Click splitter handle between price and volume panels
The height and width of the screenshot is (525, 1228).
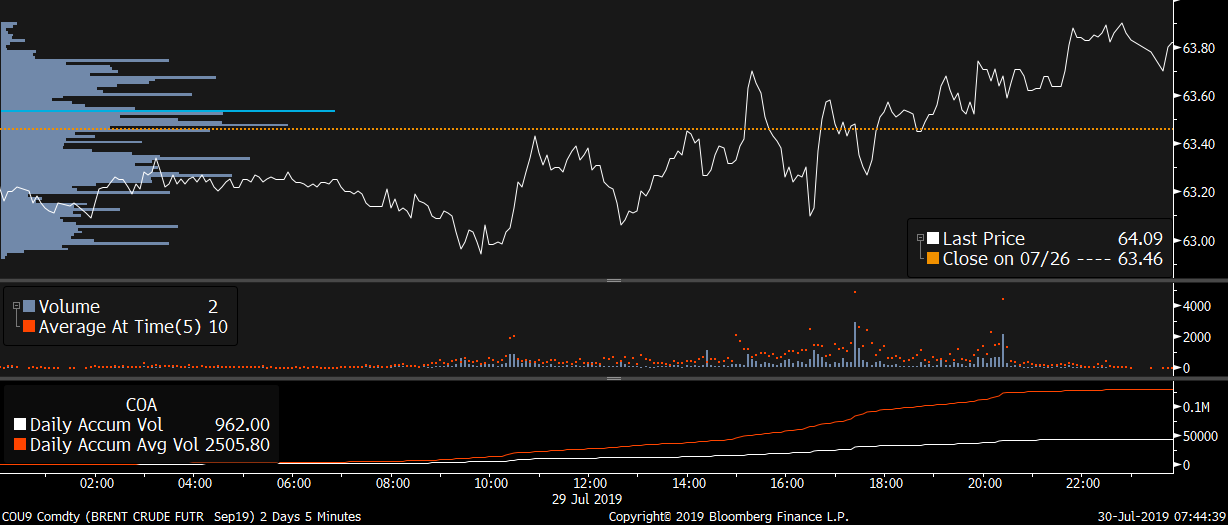614,281
